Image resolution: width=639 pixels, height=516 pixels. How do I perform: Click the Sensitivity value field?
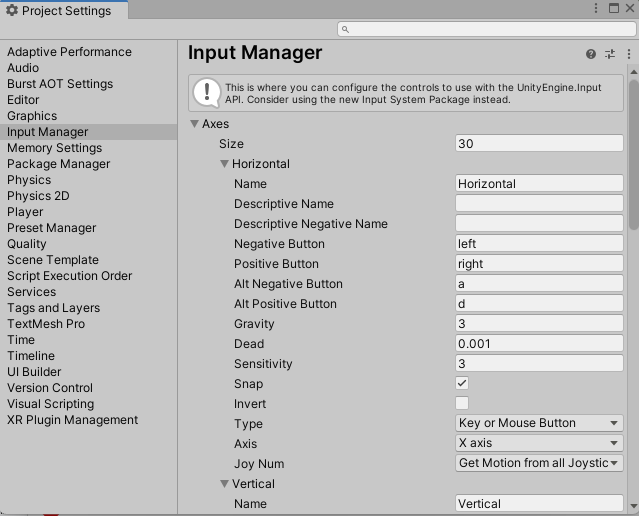pyautogui.click(x=539, y=363)
